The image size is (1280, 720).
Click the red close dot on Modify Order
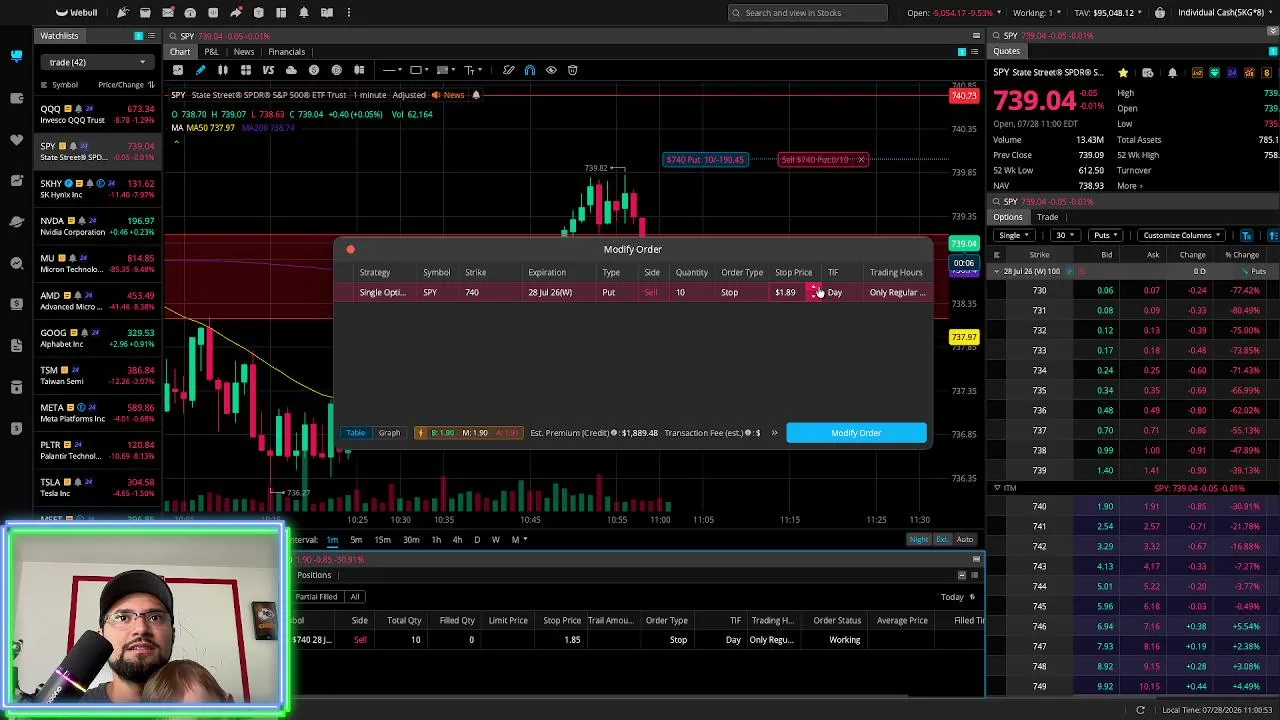[350, 249]
